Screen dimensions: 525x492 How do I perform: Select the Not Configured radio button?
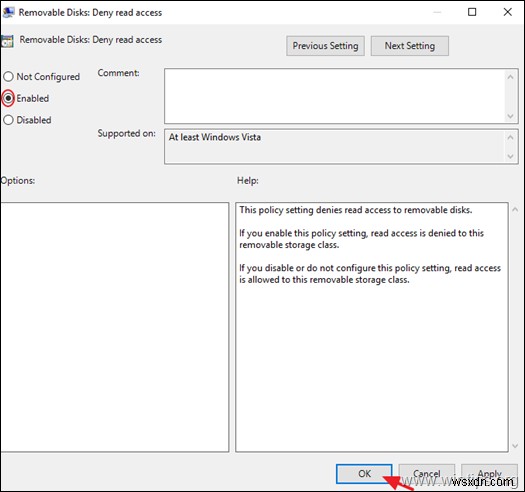[x=8, y=77]
